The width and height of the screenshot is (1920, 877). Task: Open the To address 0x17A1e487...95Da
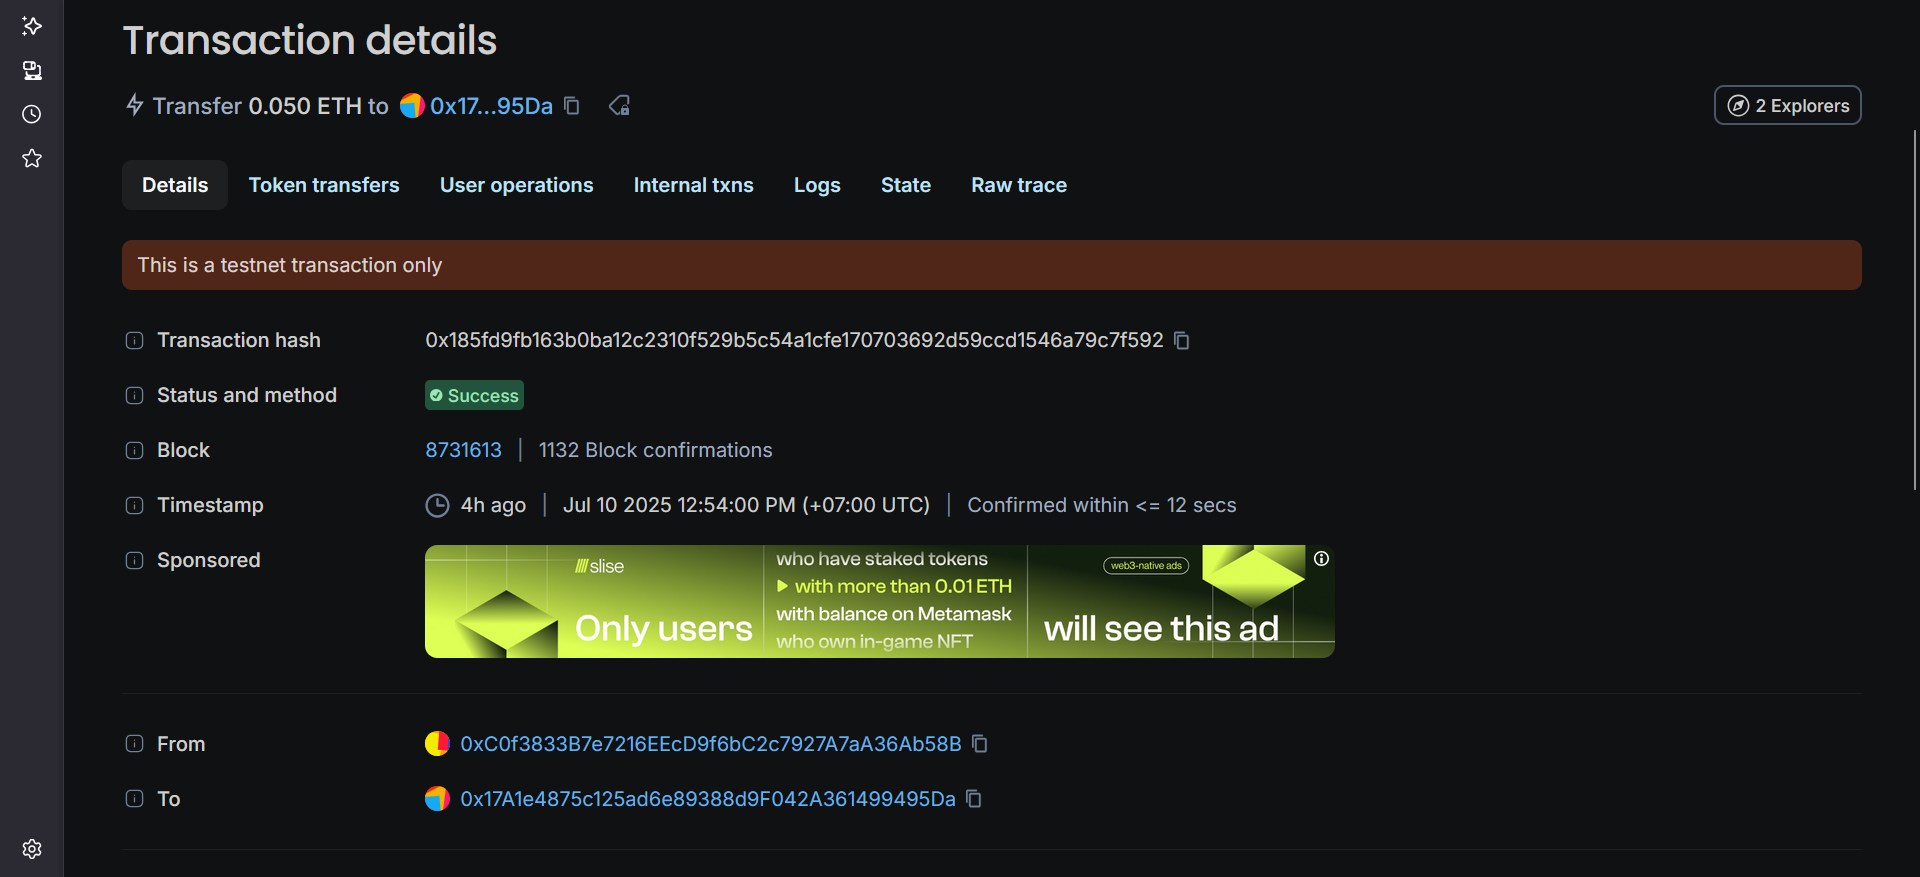[x=708, y=799]
